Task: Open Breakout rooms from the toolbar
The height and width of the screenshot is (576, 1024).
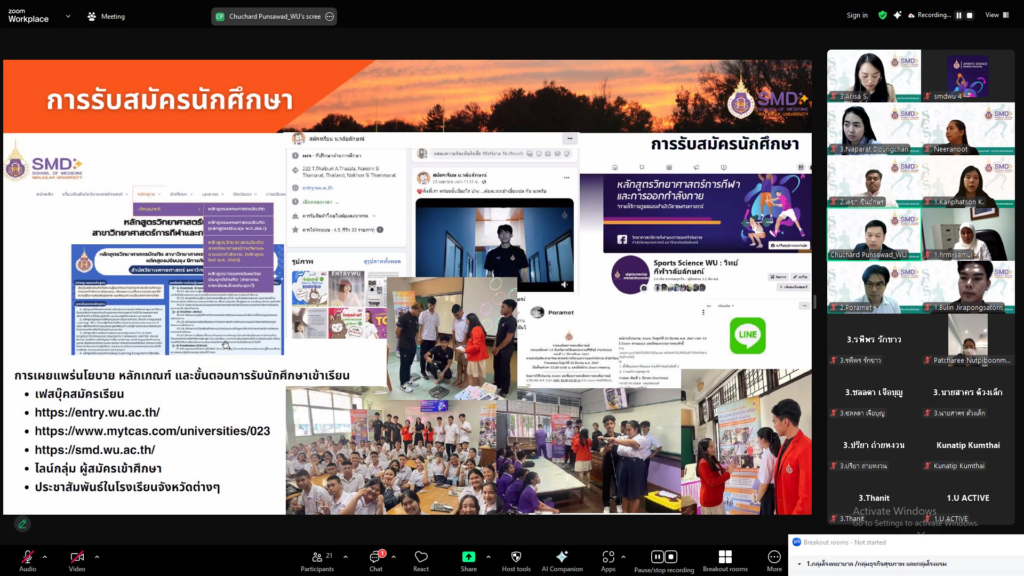Action: 725,560
